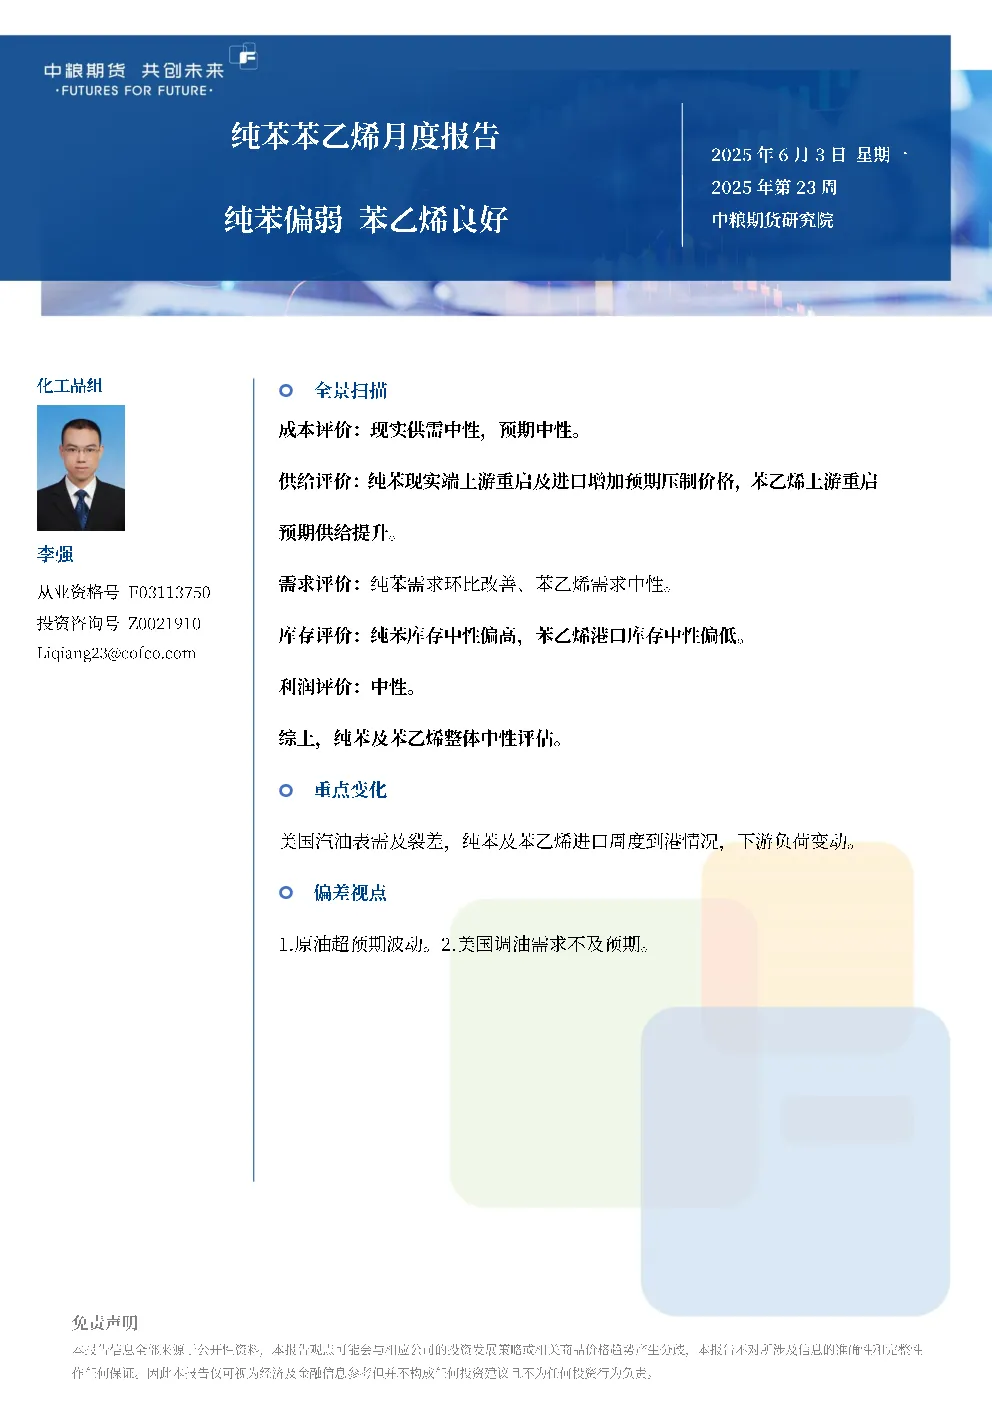
Task: Click the bullet circle beside 偏差视点
Action: pos(286,893)
